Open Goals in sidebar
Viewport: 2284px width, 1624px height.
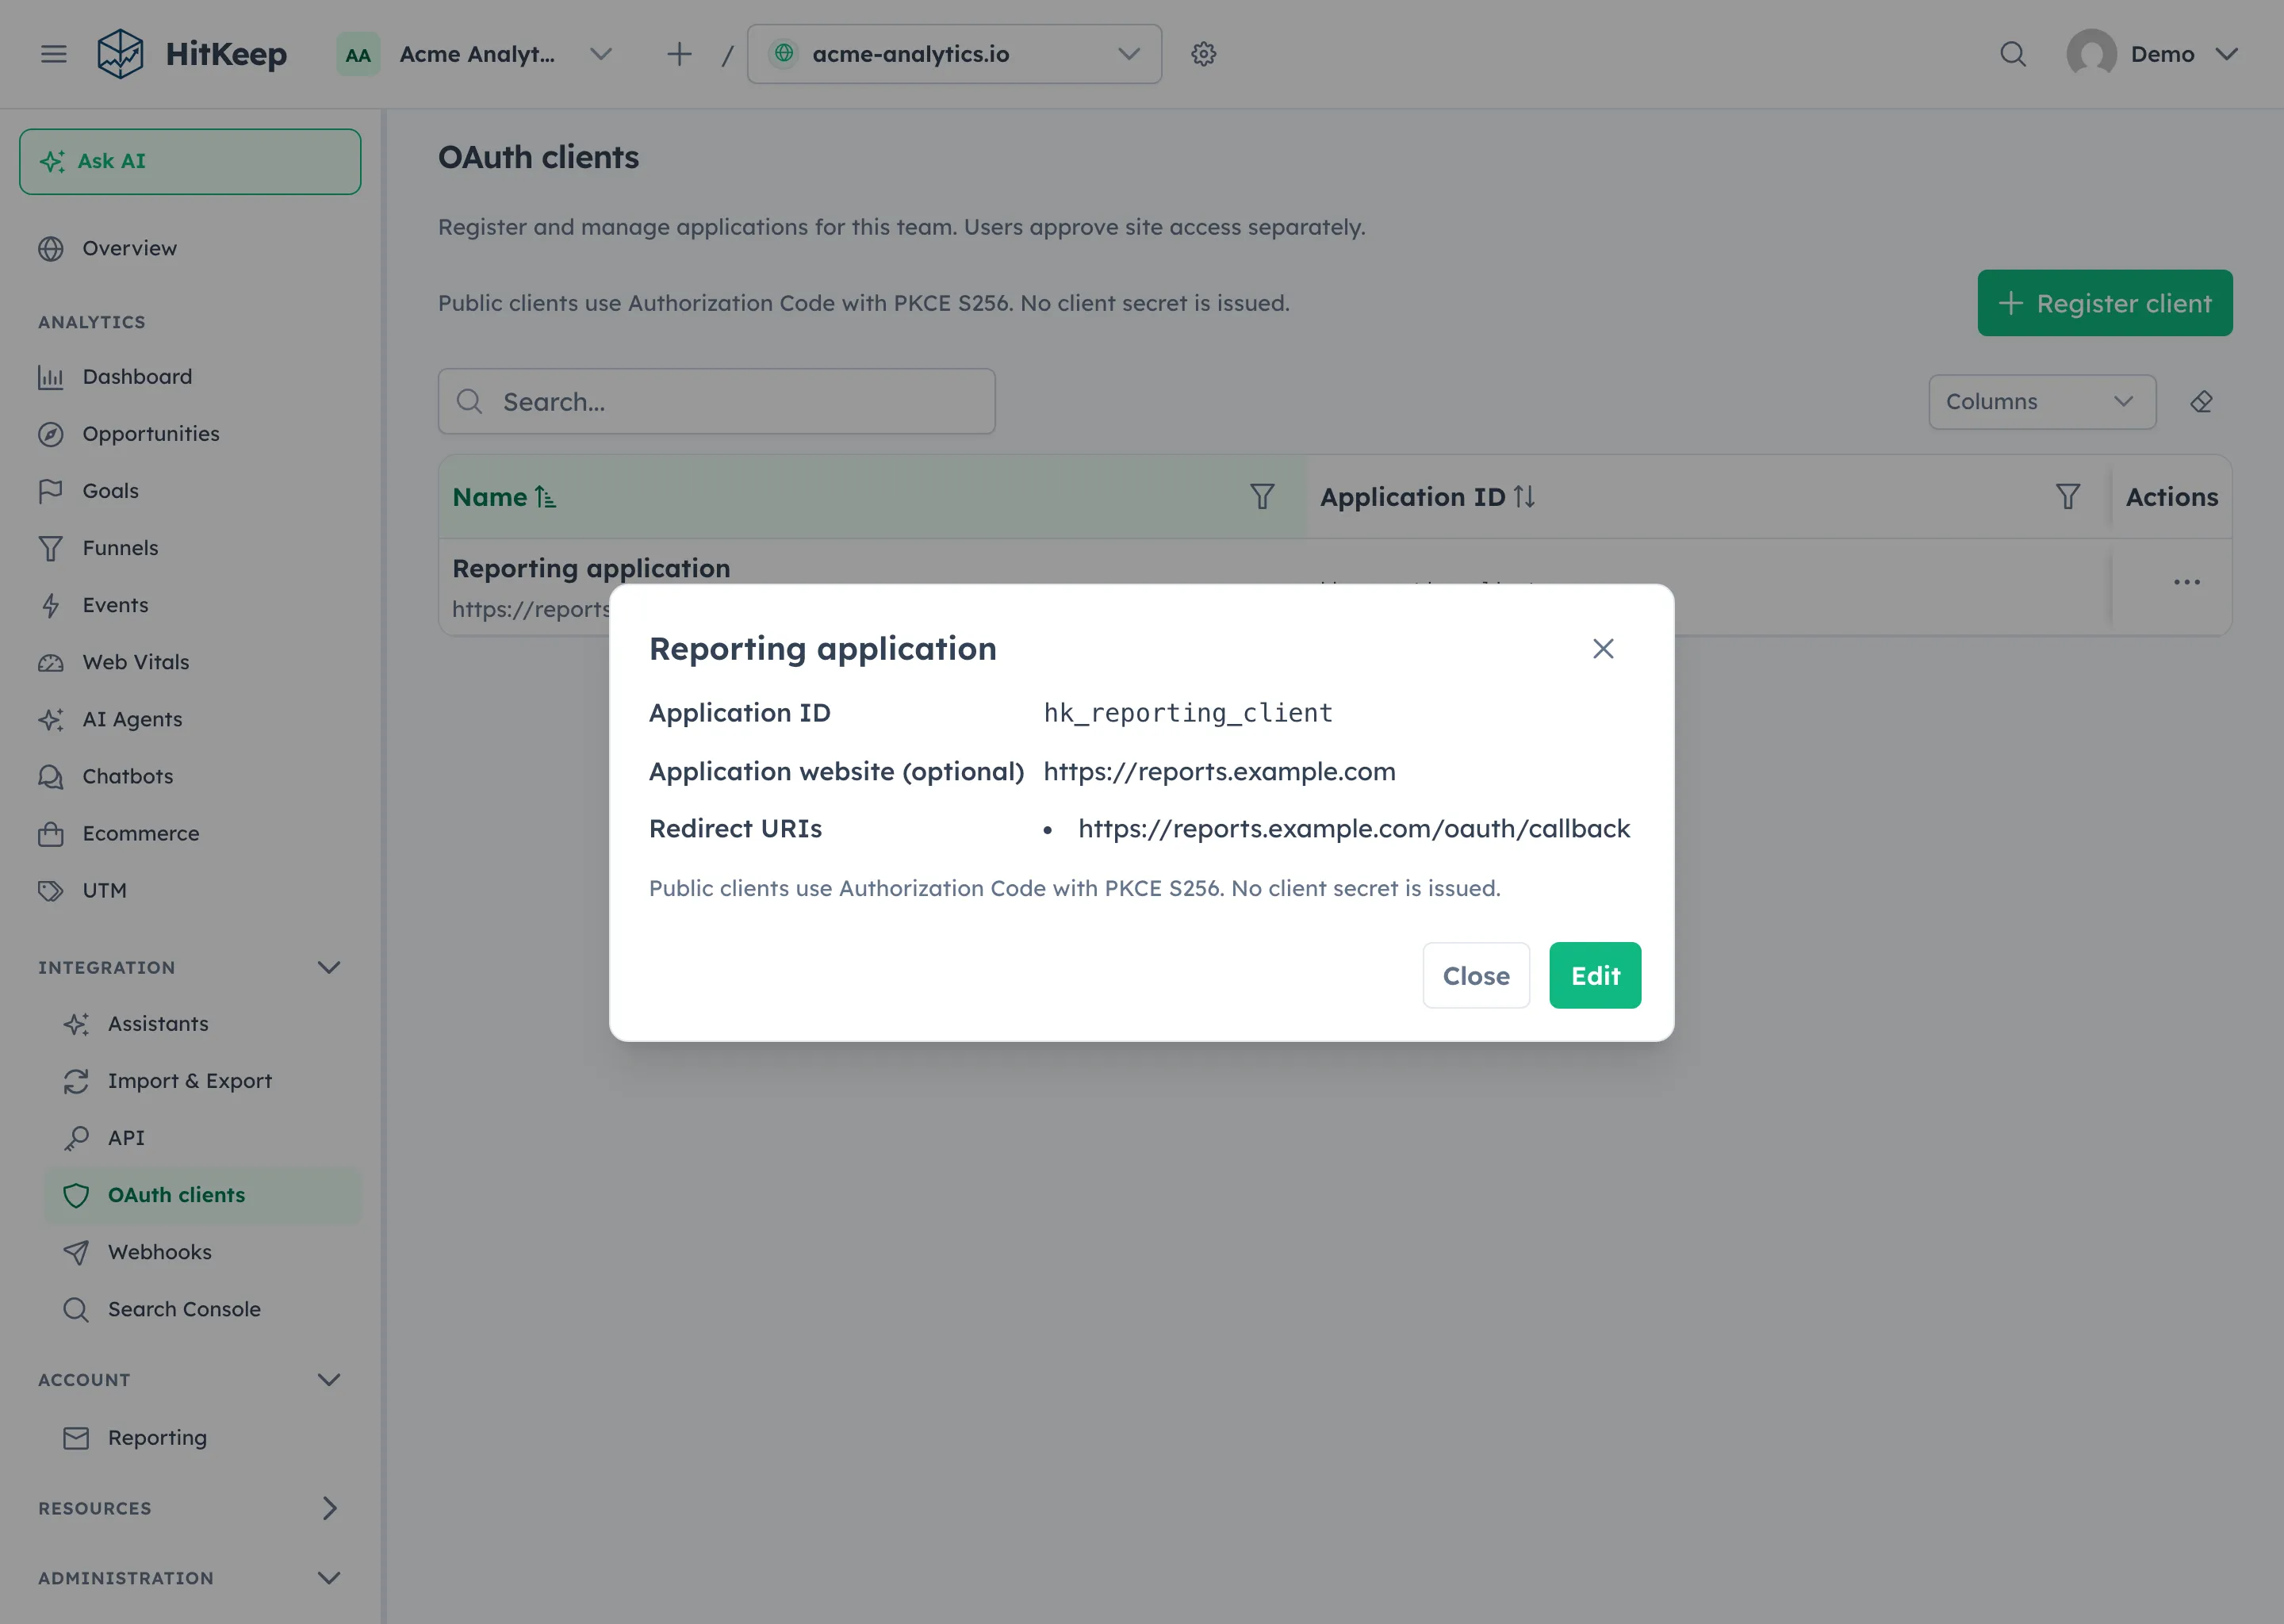(190, 491)
